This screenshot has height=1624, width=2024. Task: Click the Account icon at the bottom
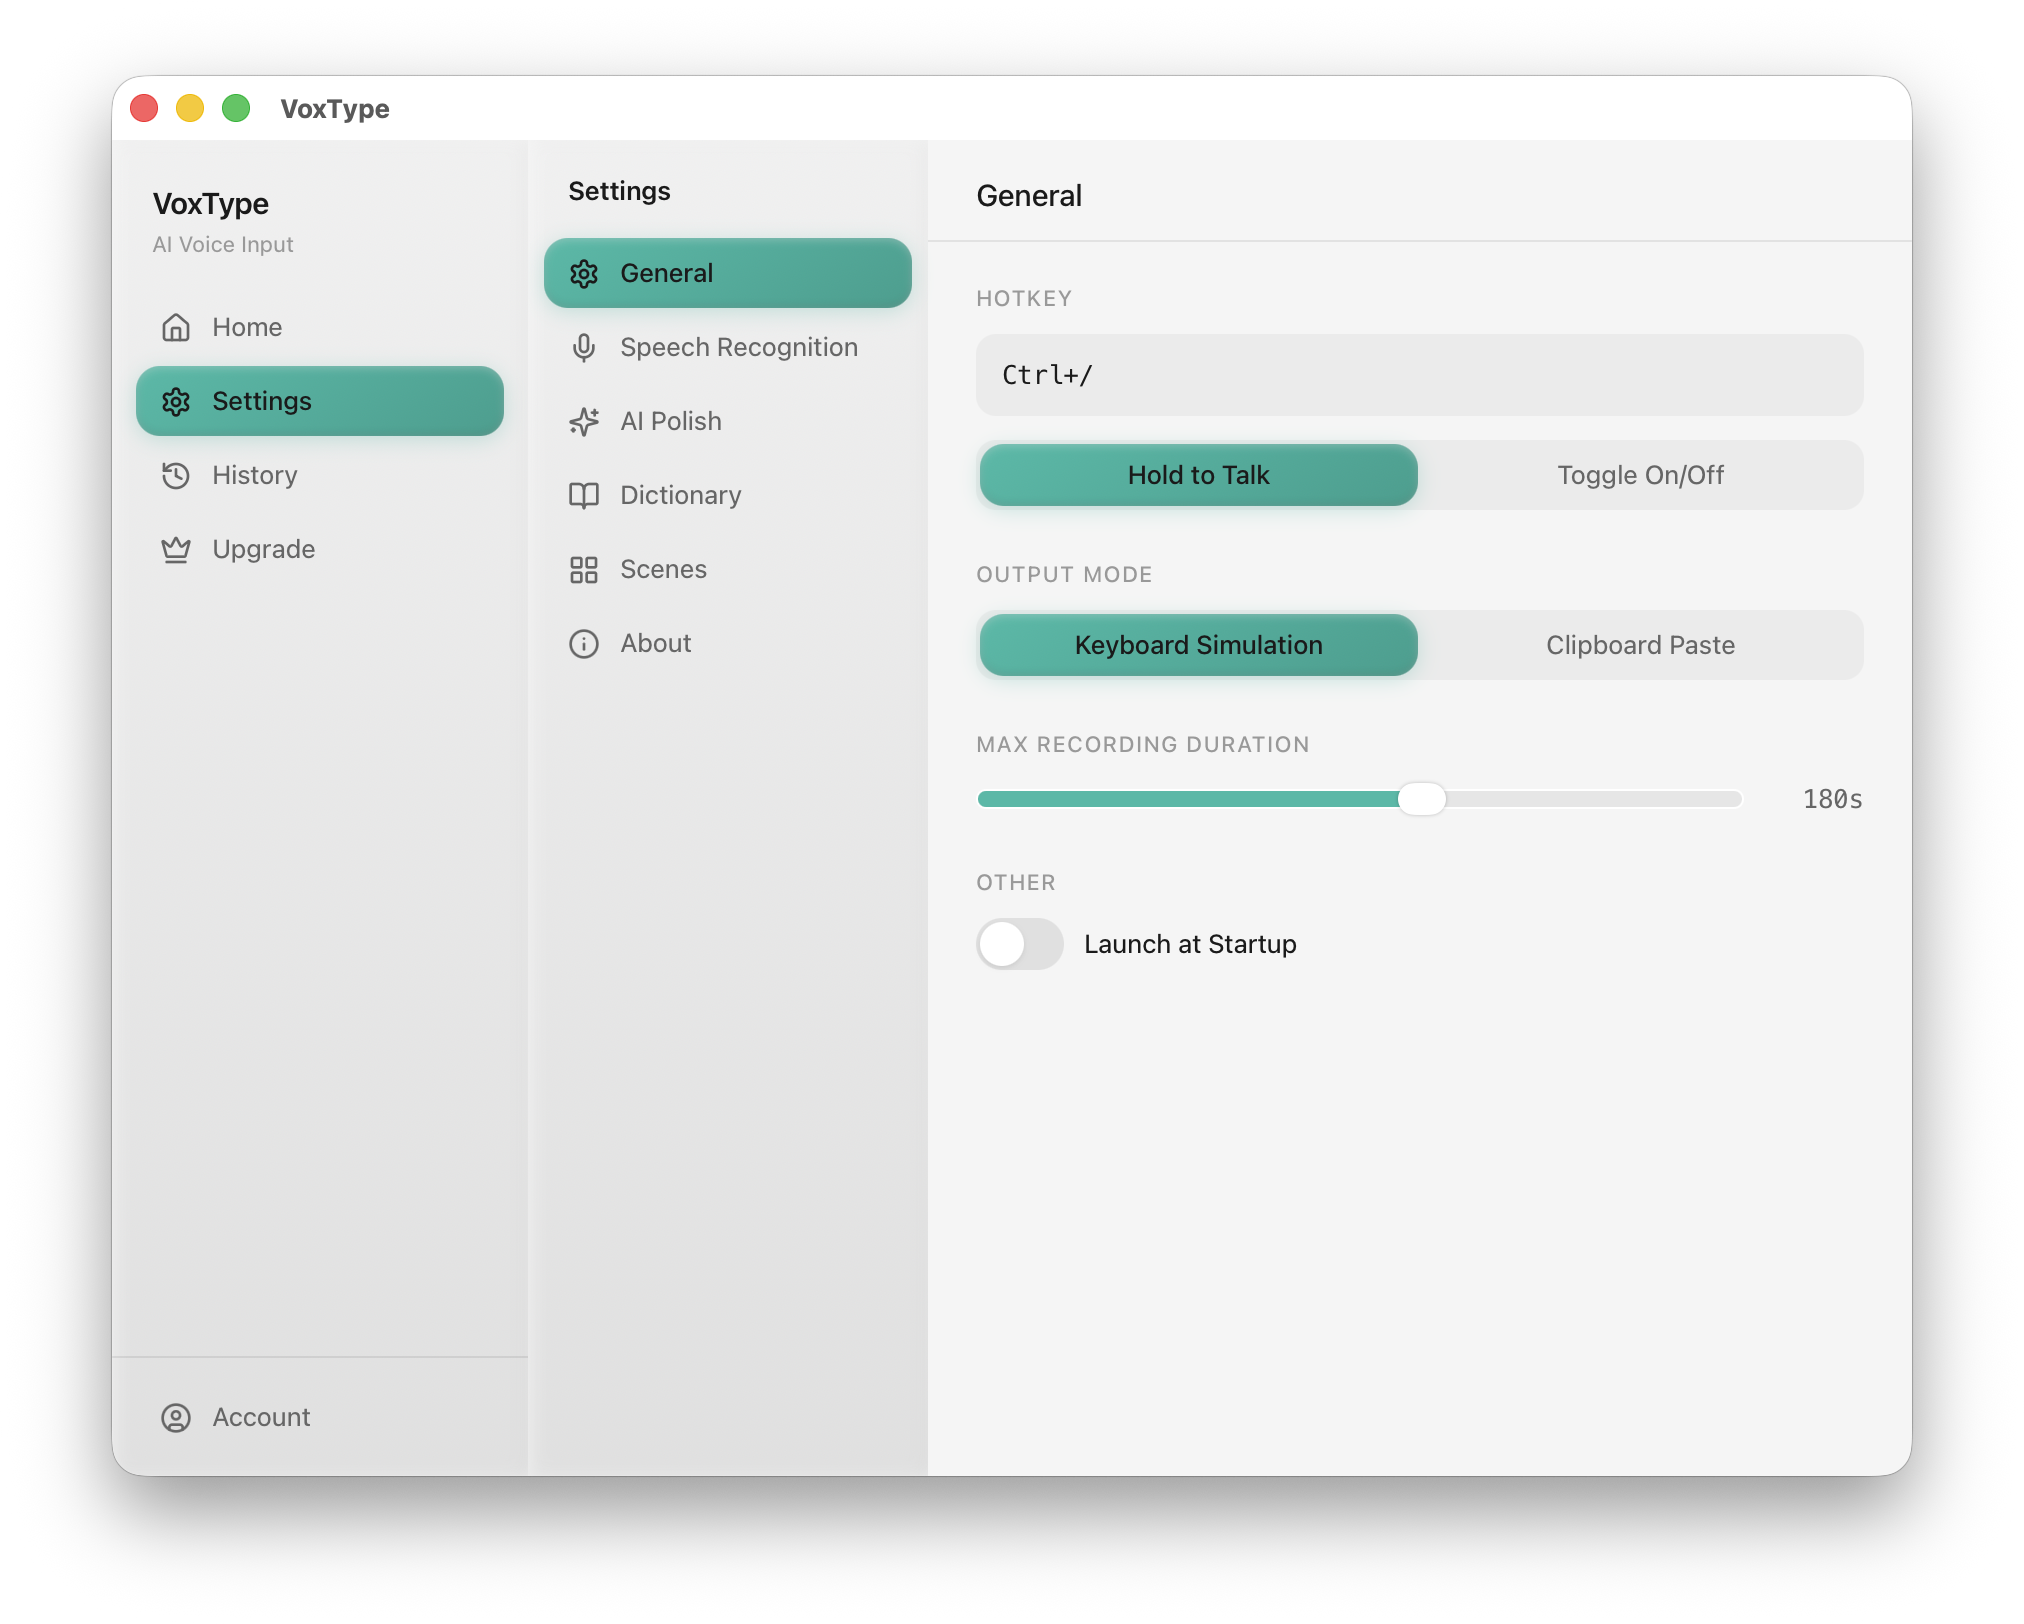(176, 1417)
